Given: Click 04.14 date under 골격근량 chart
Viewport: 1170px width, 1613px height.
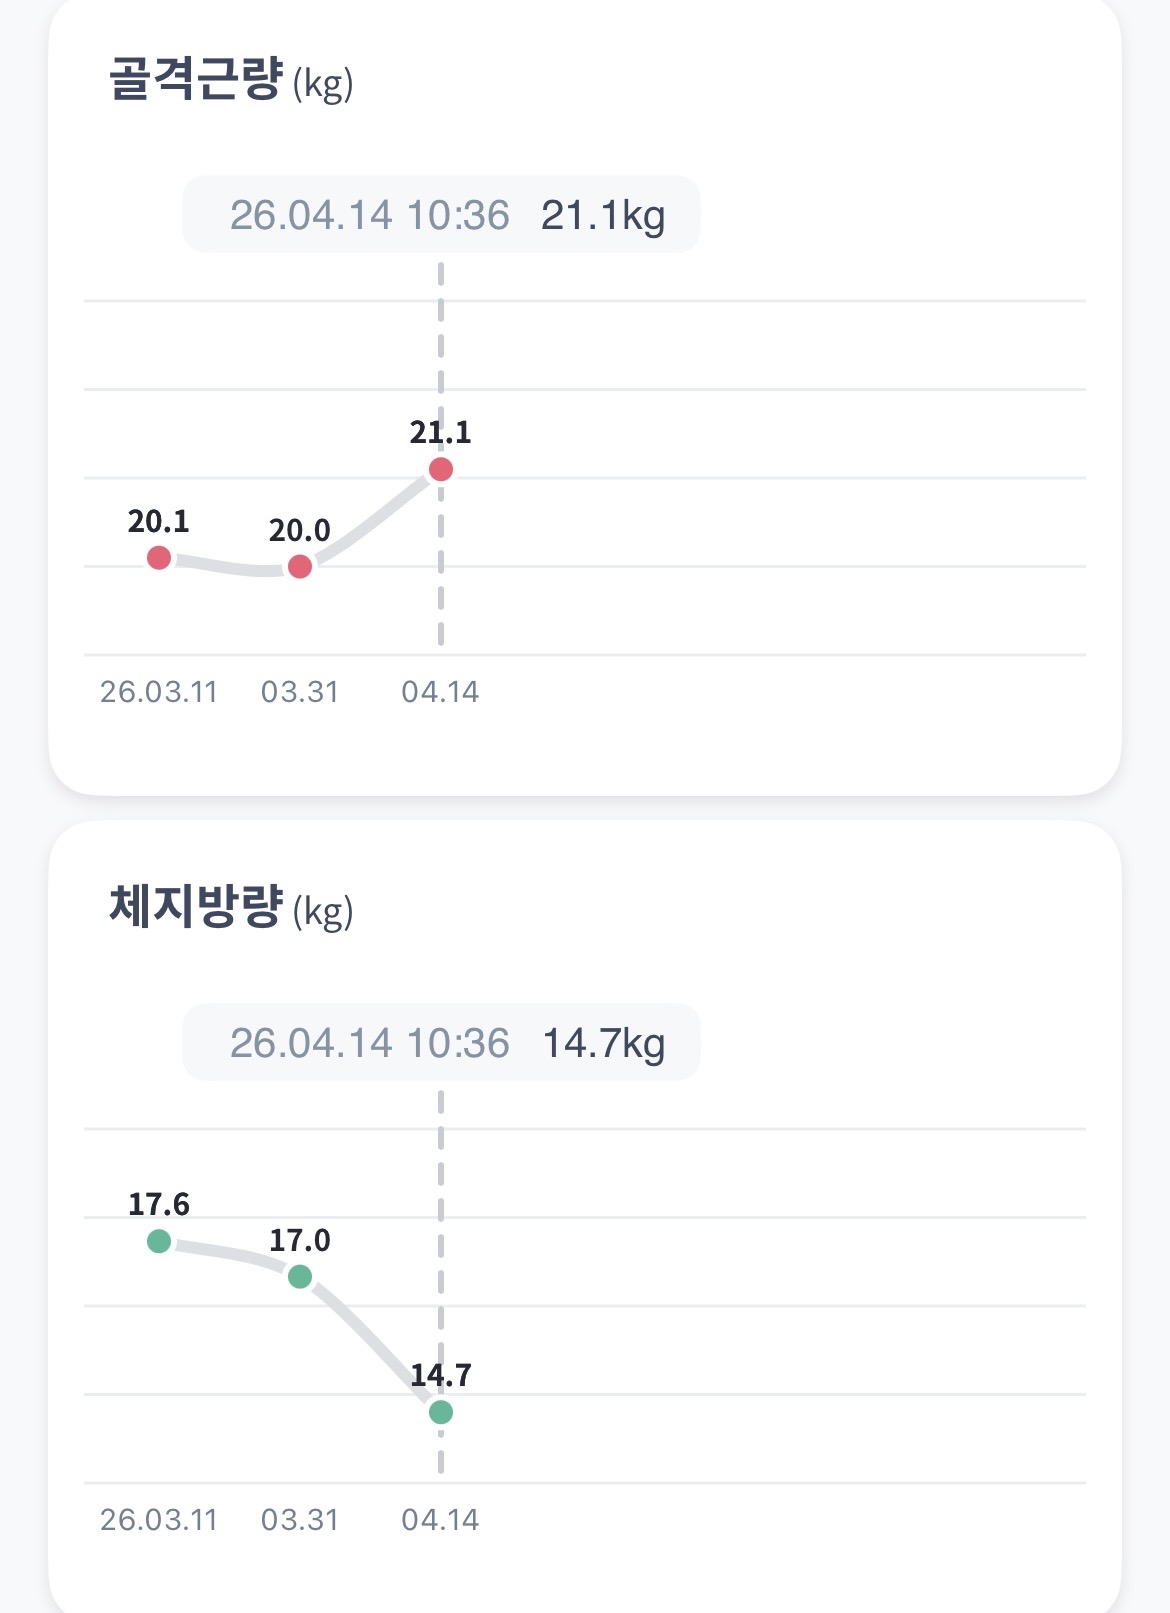Looking at the screenshot, I should point(440,692).
